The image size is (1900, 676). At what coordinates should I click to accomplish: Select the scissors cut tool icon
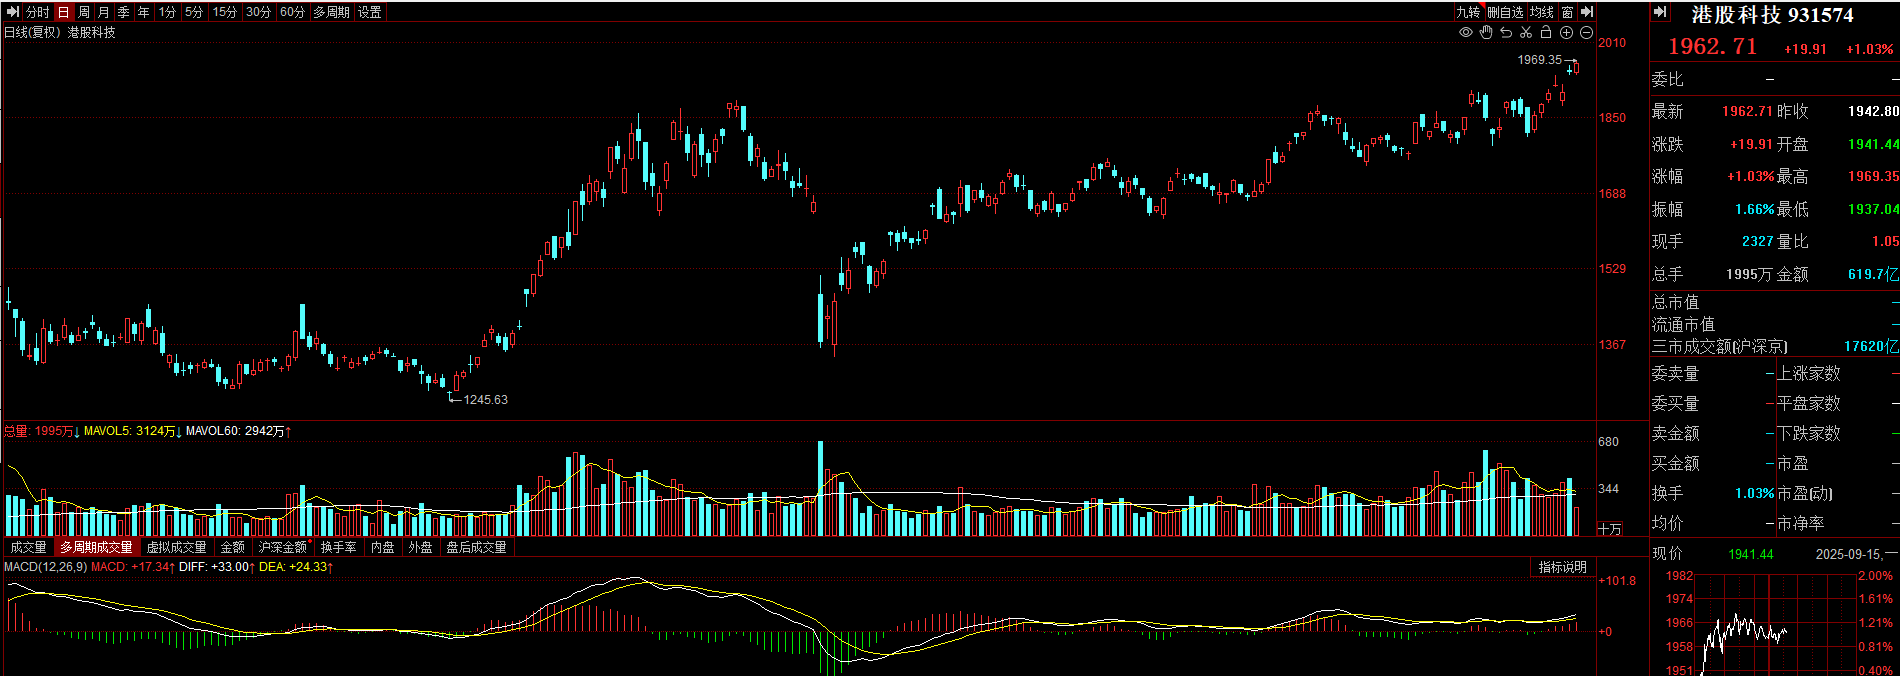click(1526, 33)
